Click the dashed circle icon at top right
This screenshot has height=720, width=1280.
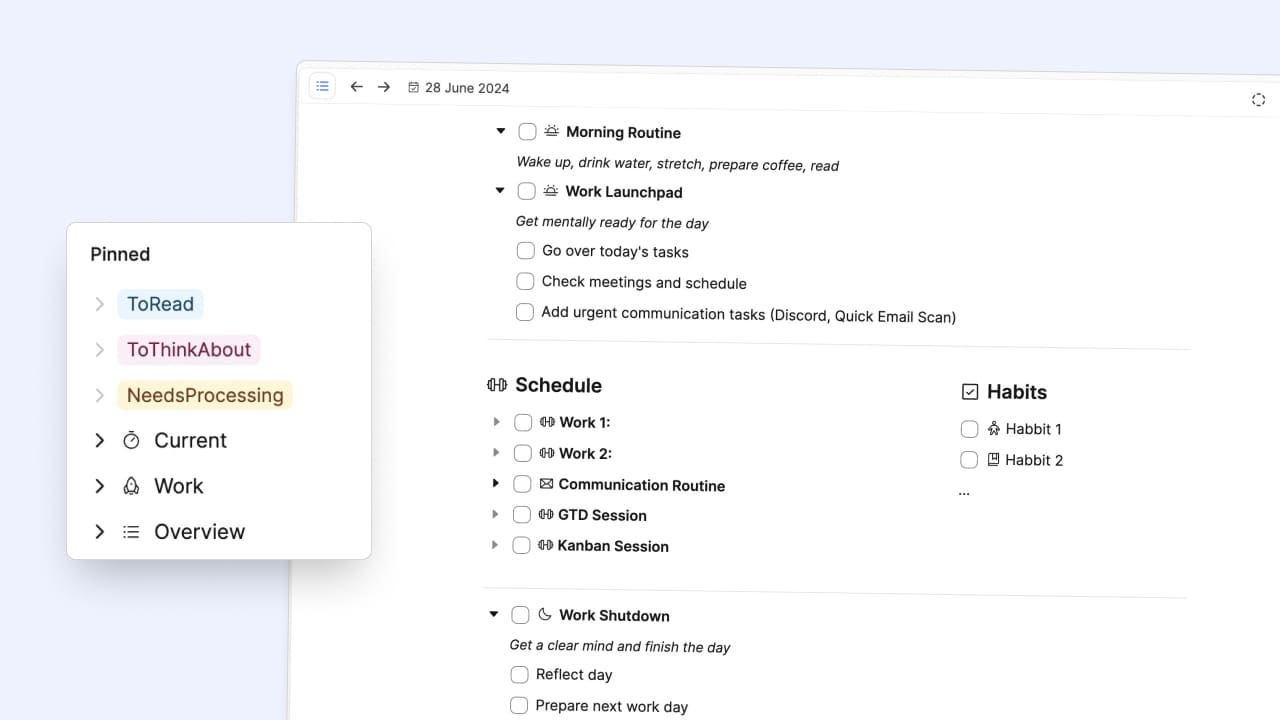(x=1258, y=99)
